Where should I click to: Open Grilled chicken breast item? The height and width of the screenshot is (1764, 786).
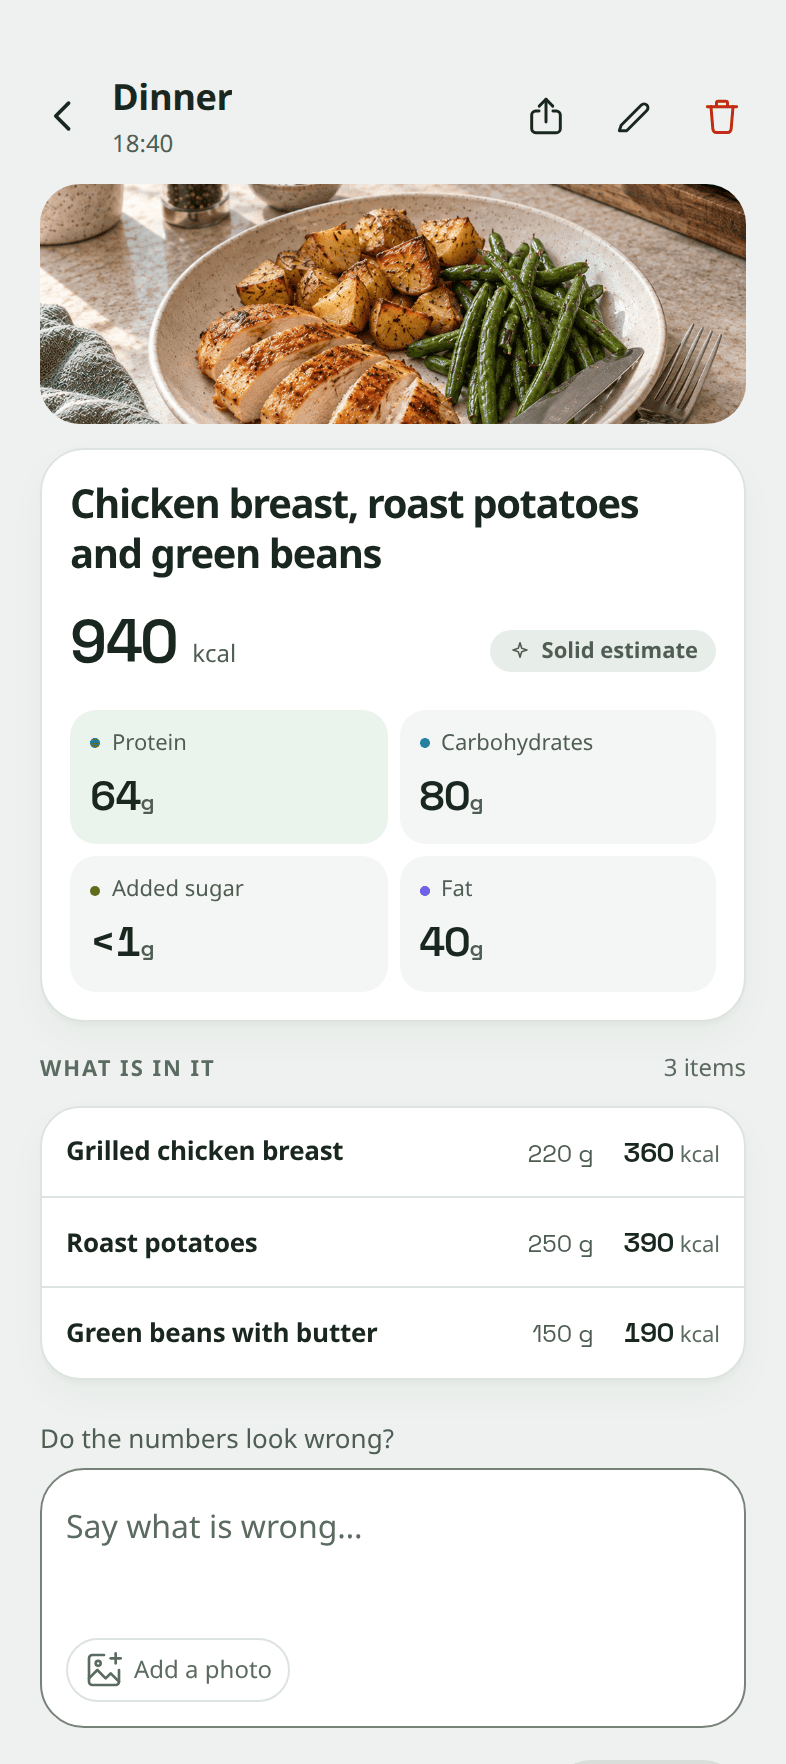coord(393,1152)
